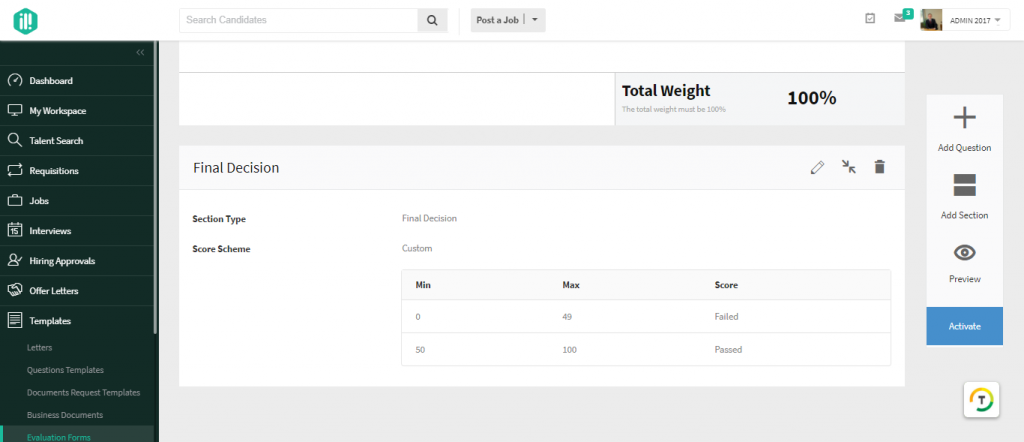Viewport: 1024px width, 442px height.
Task: Open Business Documents submenu
Action: point(65,415)
